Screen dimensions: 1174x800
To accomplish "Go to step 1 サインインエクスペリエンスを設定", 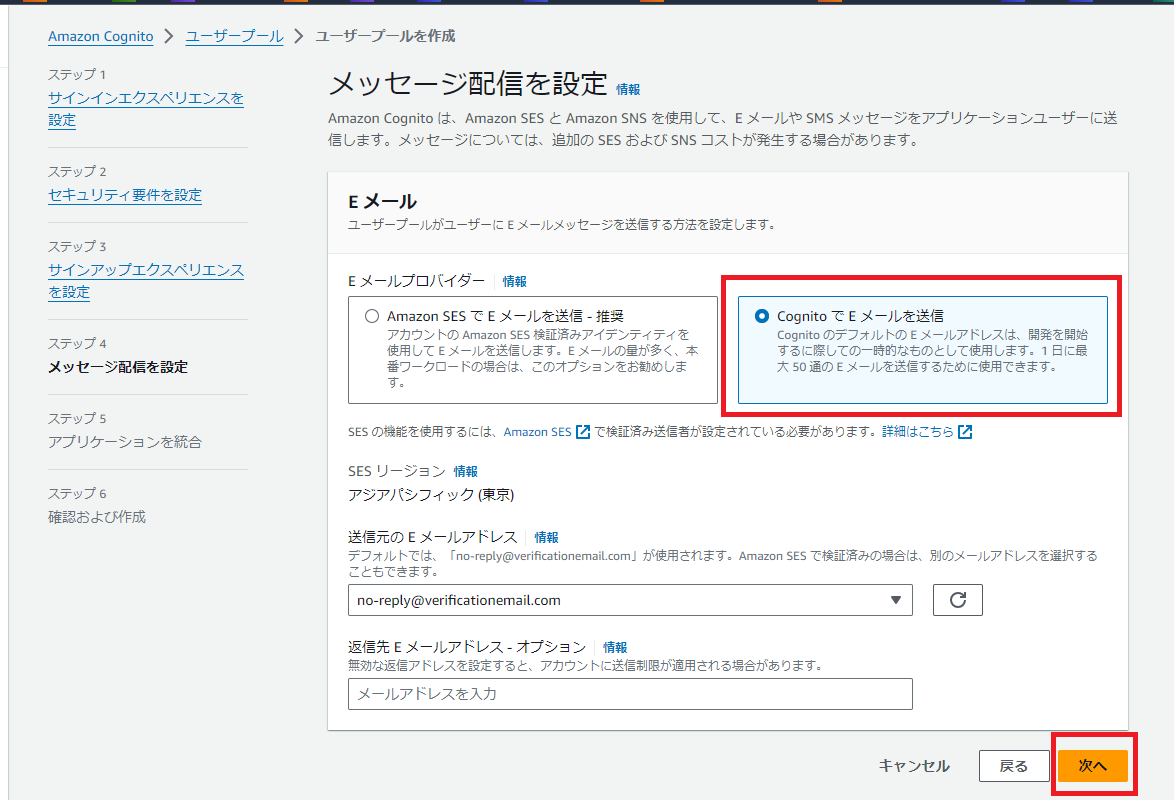I will [x=146, y=109].
